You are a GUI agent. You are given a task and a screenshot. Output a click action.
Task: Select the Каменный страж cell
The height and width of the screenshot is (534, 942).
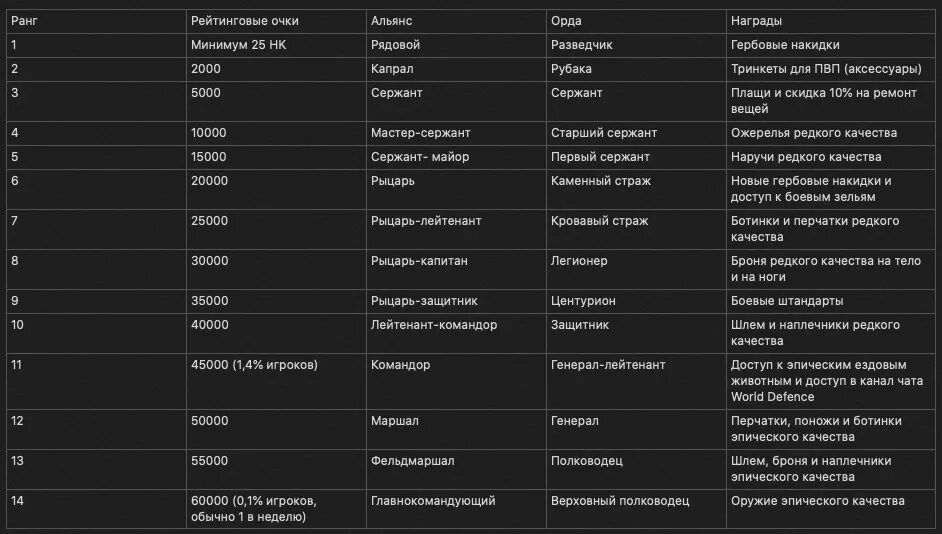(636, 189)
